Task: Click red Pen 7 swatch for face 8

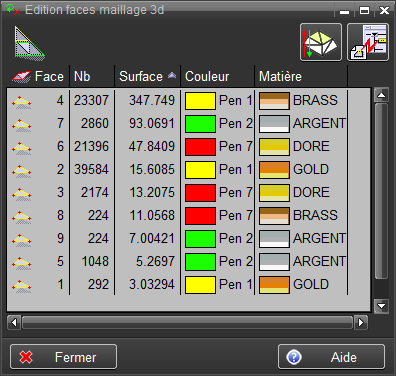Action: [200, 216]
